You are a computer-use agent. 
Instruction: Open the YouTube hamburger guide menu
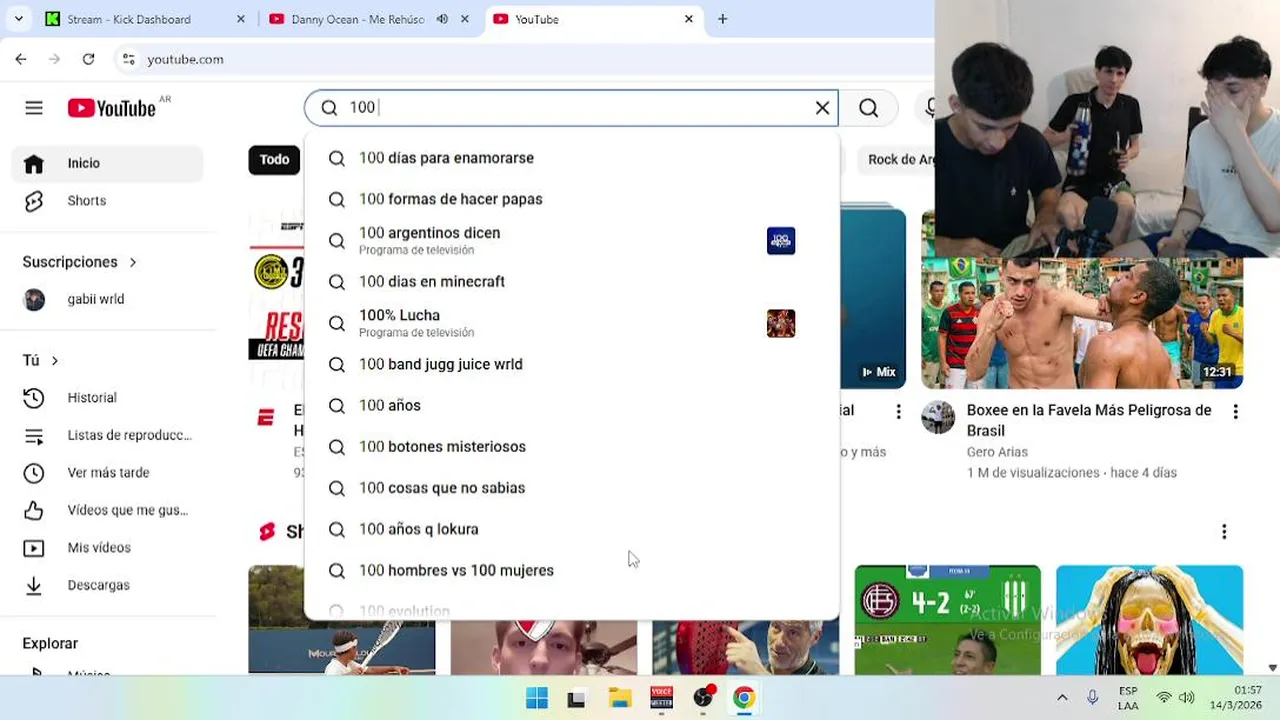[x=34, y=108]
